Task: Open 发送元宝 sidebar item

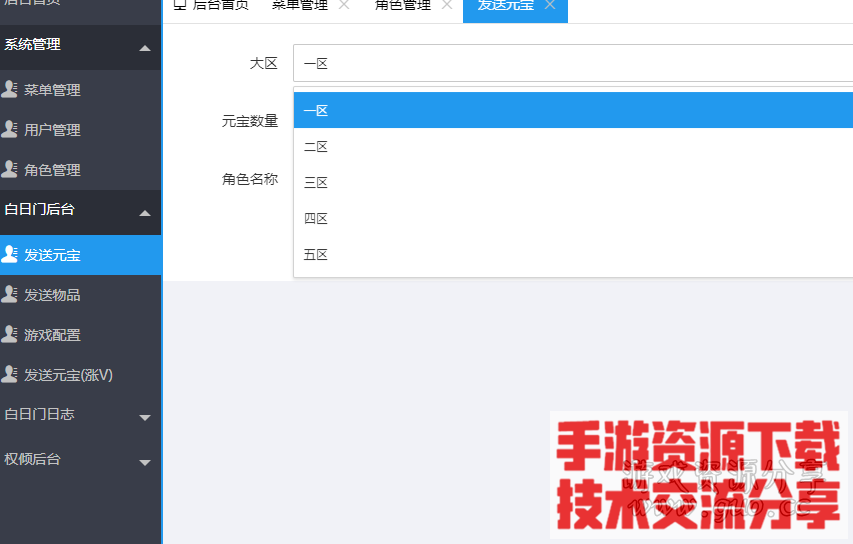Action: click(81, 255)
